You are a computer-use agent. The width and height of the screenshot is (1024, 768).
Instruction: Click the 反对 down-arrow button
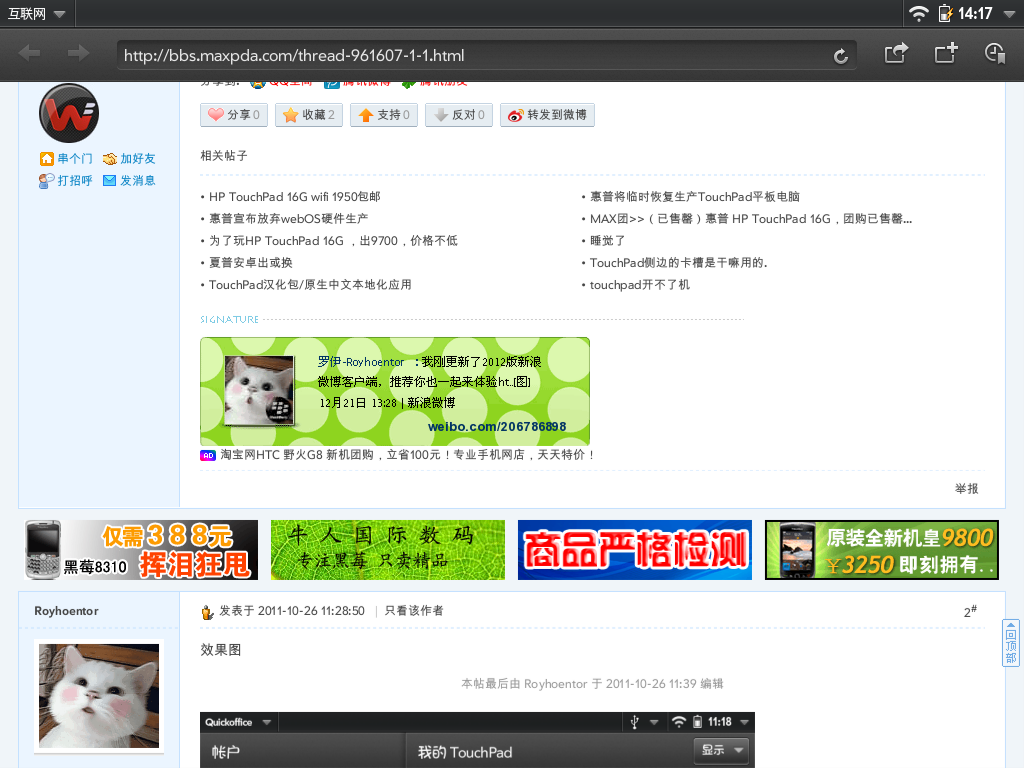pos(459,115)
